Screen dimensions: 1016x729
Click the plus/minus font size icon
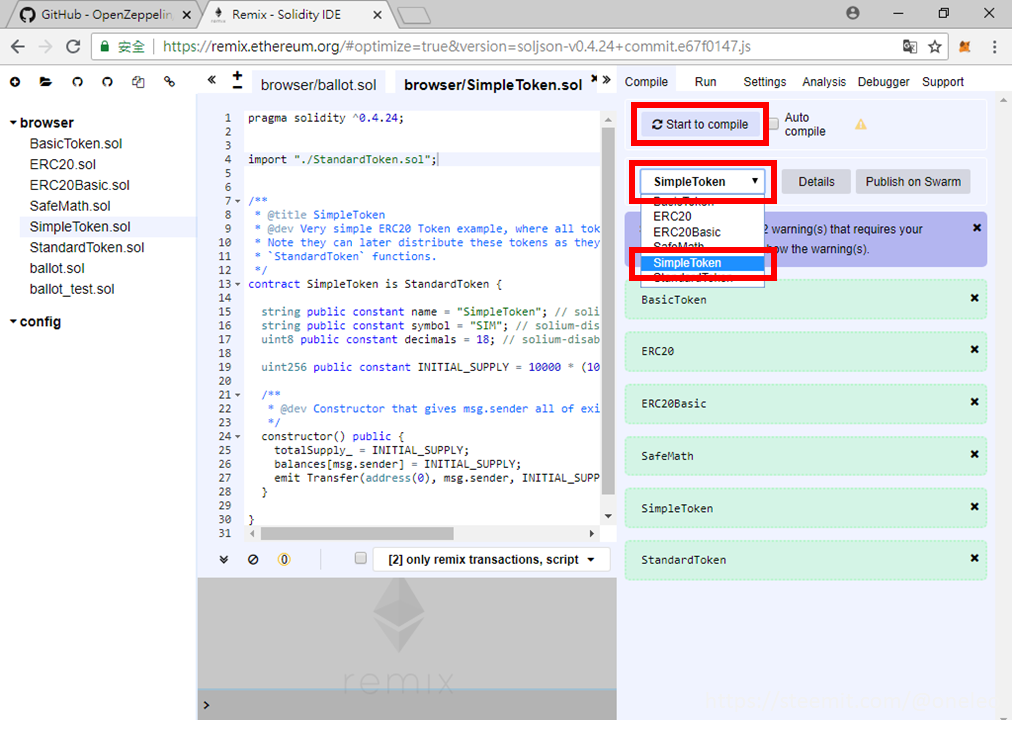pyautogui.click(x=237, y=80)
